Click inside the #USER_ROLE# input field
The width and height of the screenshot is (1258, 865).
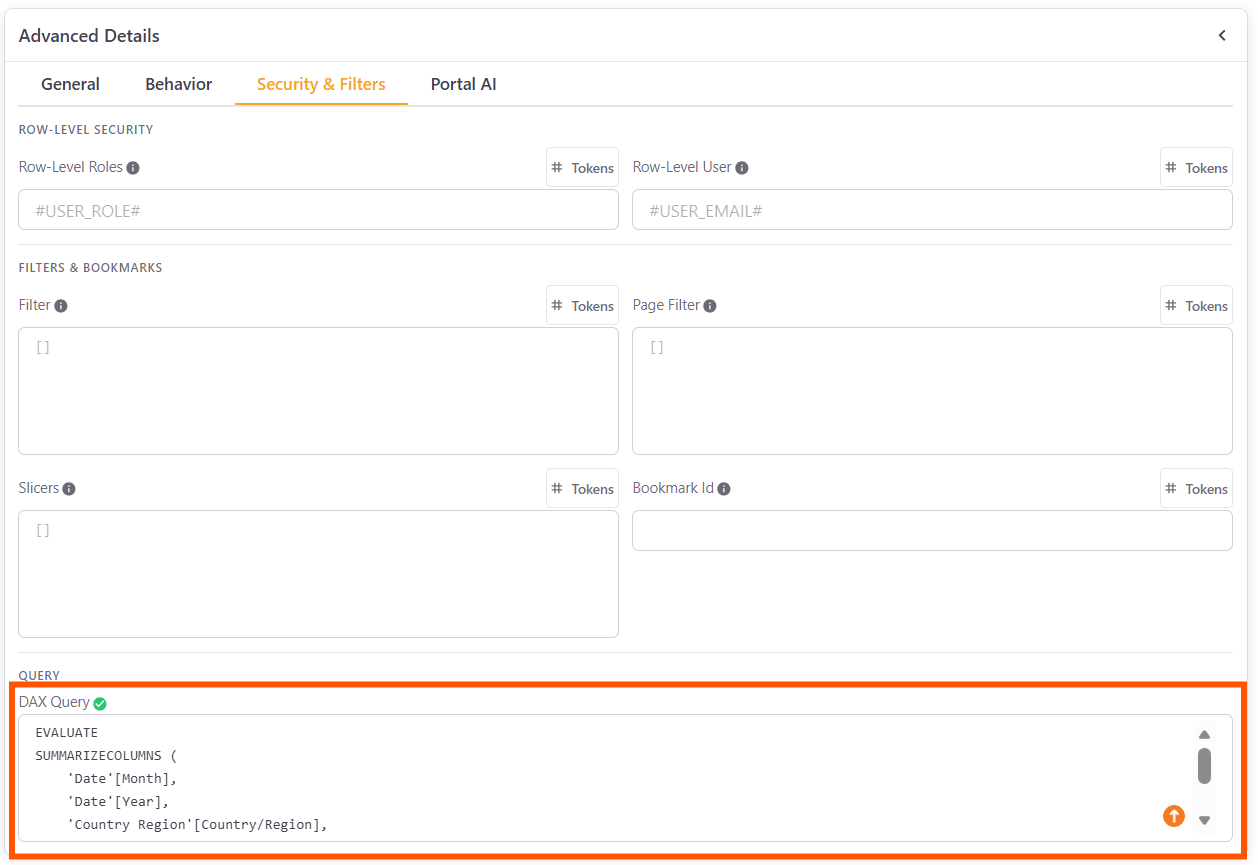click(318, 209)
